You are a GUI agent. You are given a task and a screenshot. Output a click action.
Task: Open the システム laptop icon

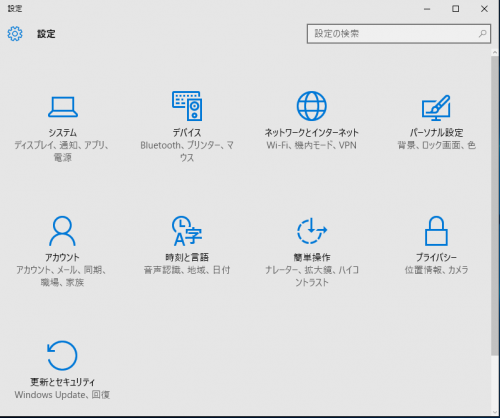pyautogui.click(x=63, y=107)
